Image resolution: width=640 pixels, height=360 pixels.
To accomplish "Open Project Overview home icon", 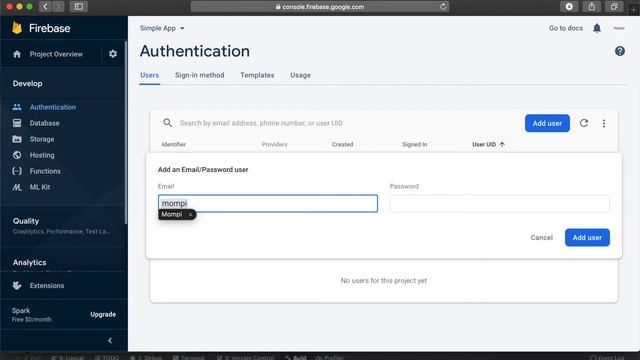I will [17, 54].
